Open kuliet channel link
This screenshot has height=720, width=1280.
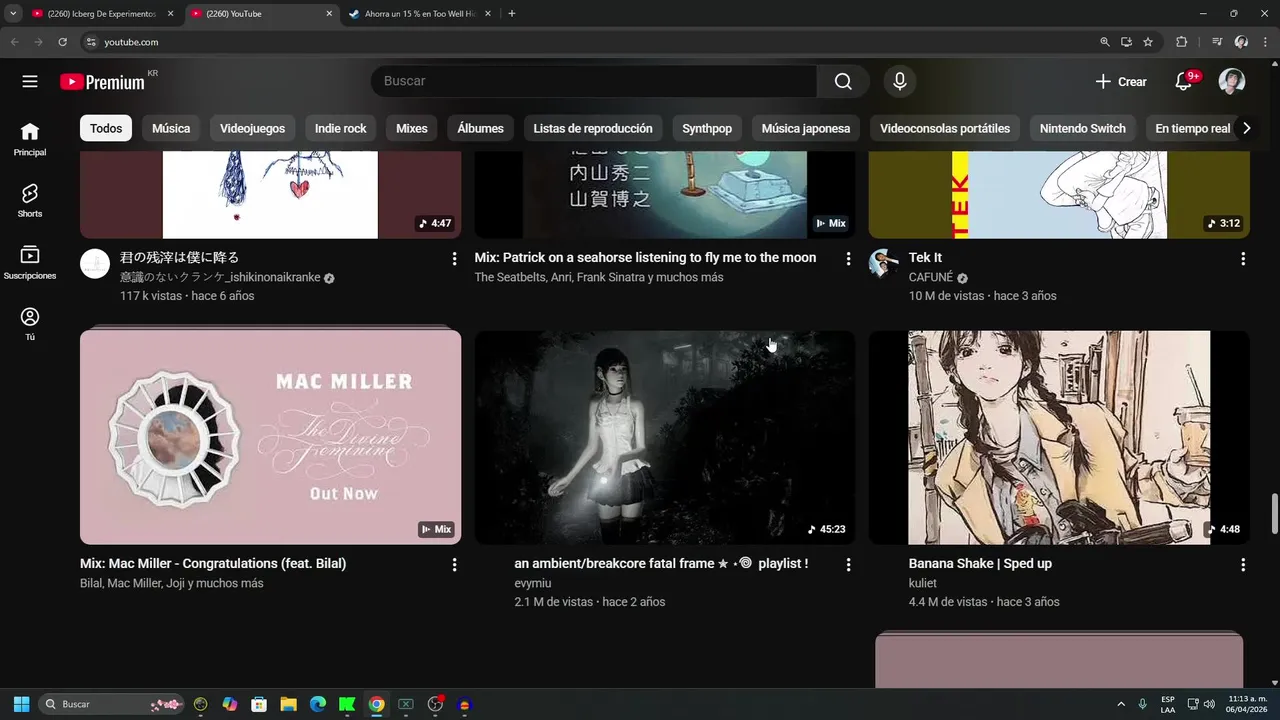923,583
